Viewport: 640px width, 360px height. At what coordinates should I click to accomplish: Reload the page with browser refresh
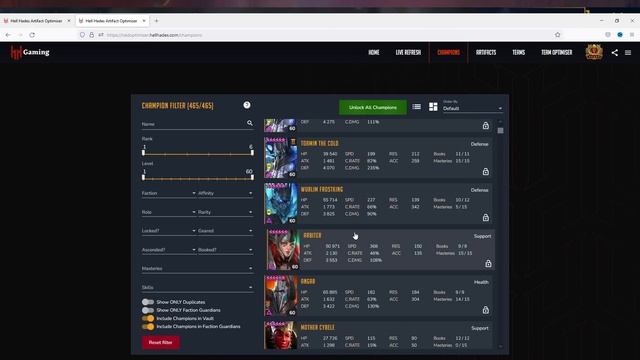(x=32, y=35)
